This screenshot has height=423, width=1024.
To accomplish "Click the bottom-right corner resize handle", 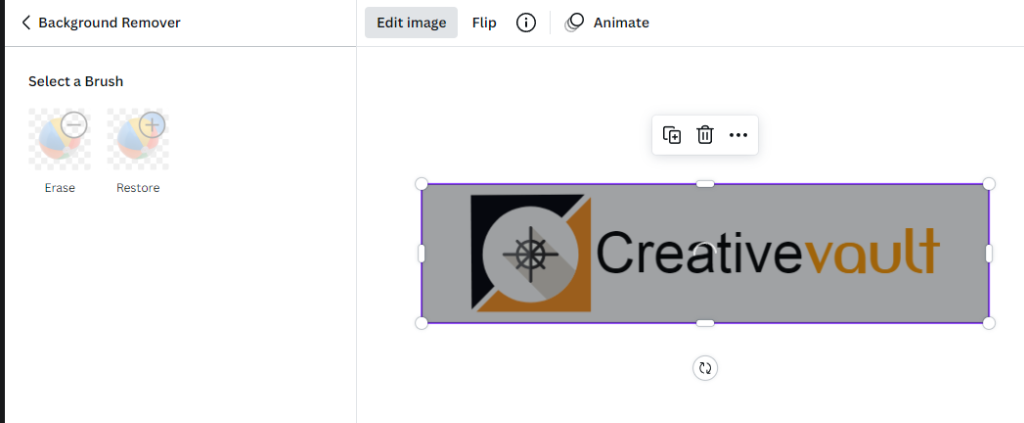I will (989, 322).
